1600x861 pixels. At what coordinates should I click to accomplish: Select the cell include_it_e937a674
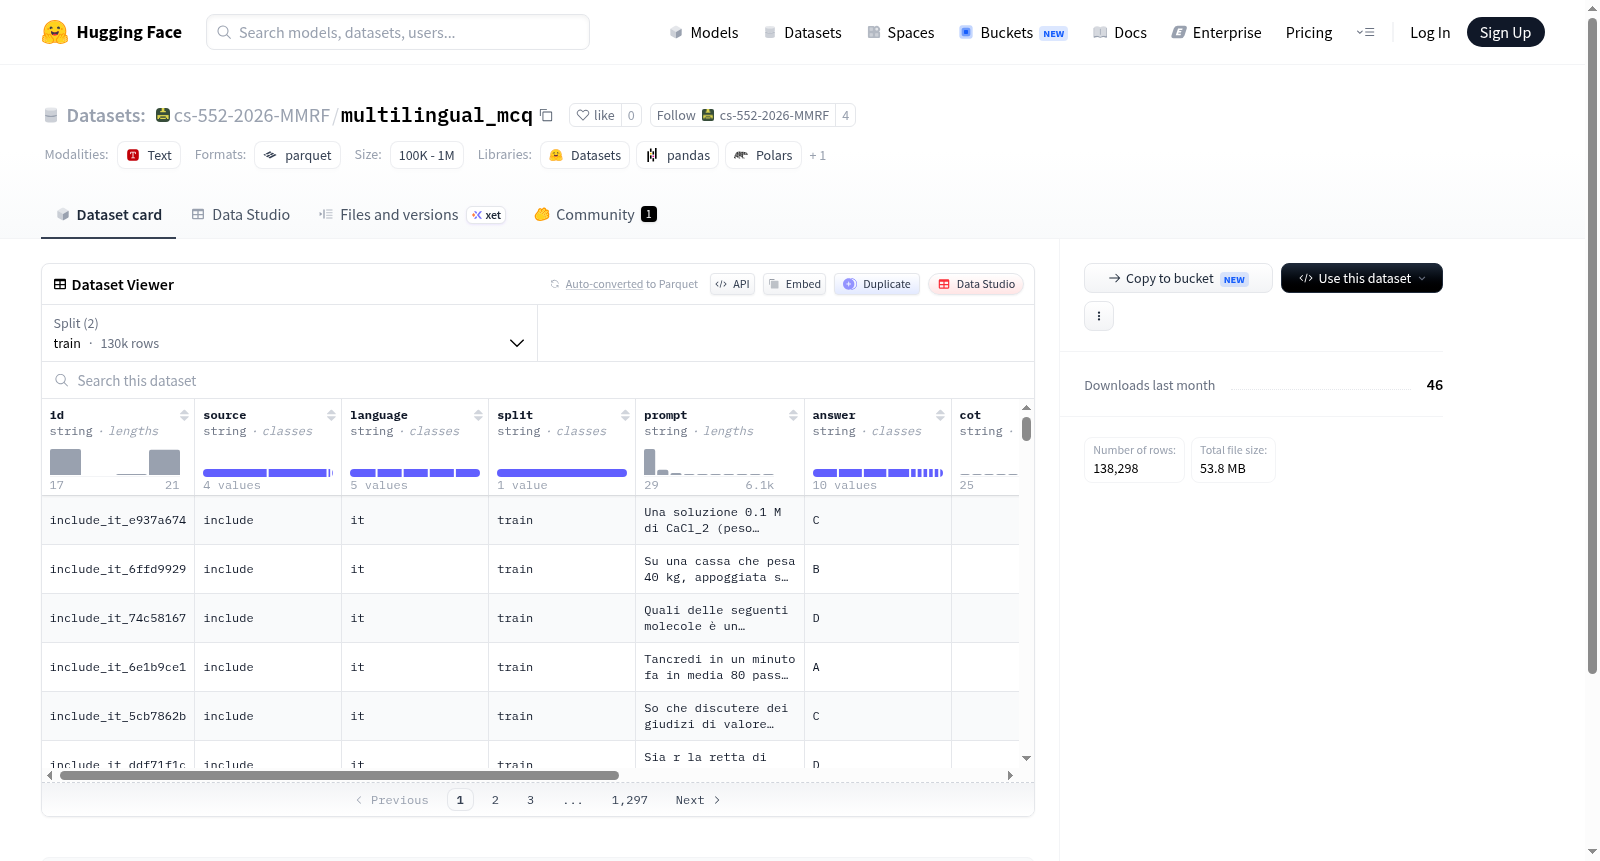118,520
